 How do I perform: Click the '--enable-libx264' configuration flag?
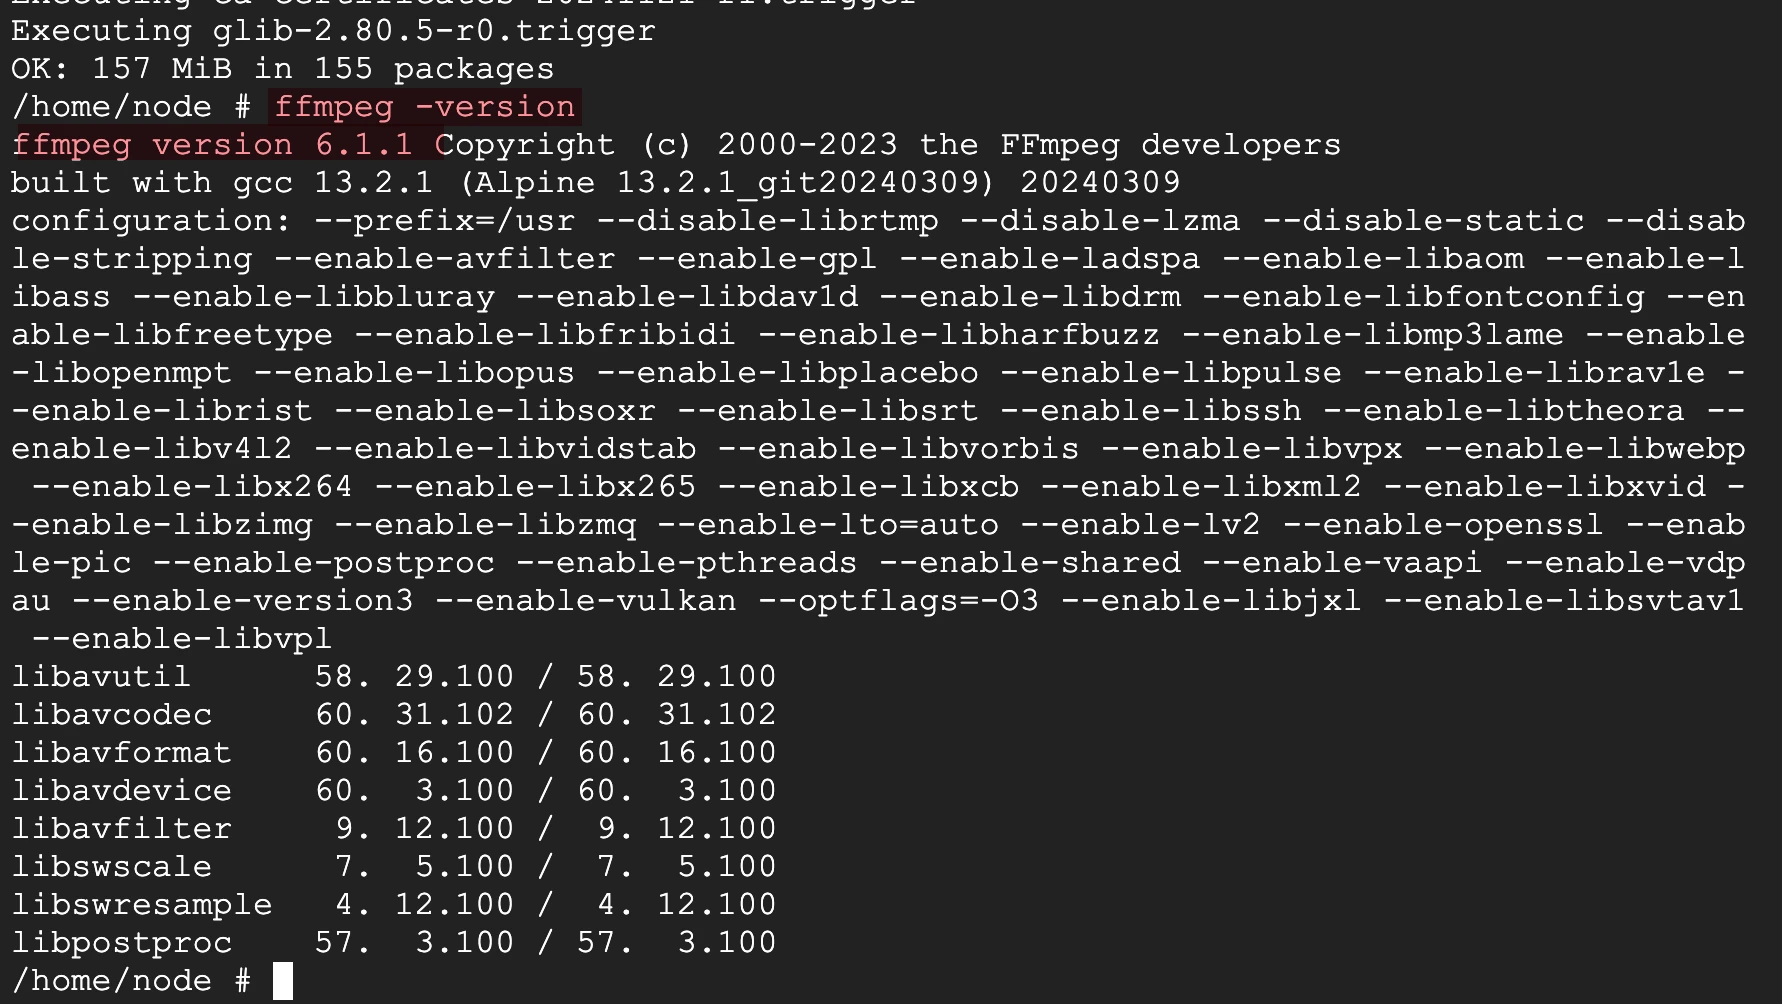[192, 486]
